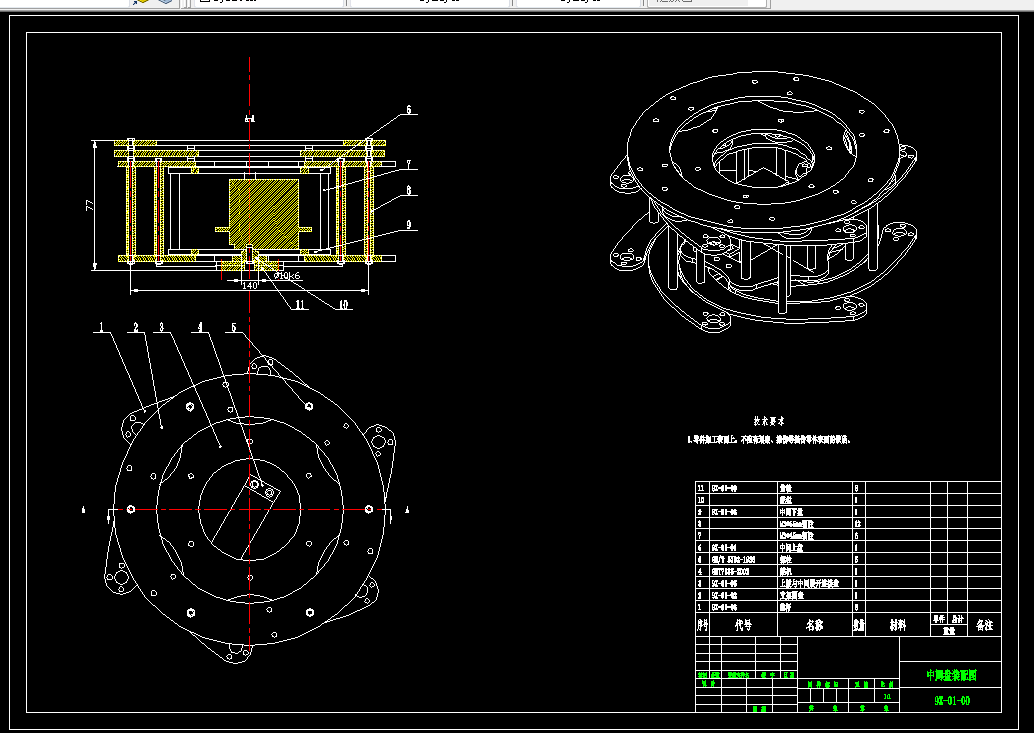
Task: Select the Ø10k6 dimension annotation
Action: [x=288, y=276]
